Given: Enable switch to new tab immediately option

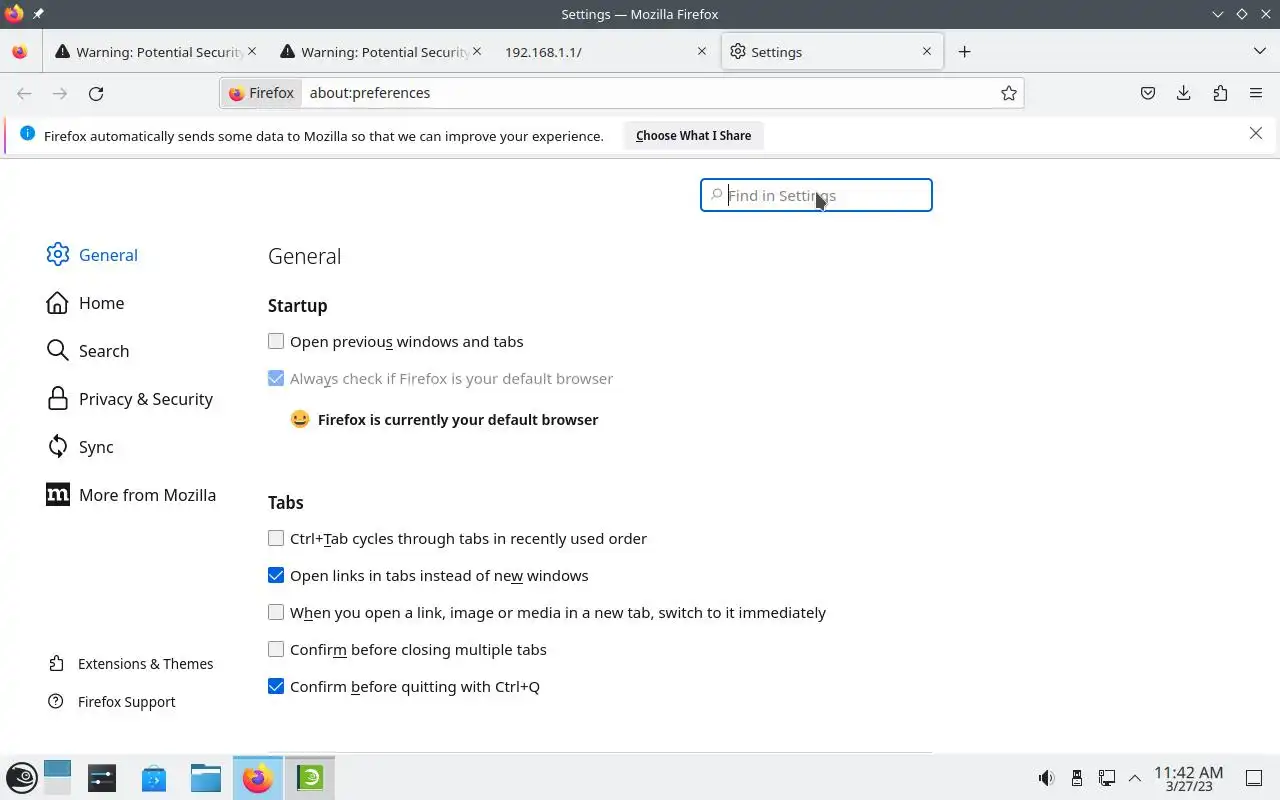Looking at the screenshot, I should click(276, 612).
